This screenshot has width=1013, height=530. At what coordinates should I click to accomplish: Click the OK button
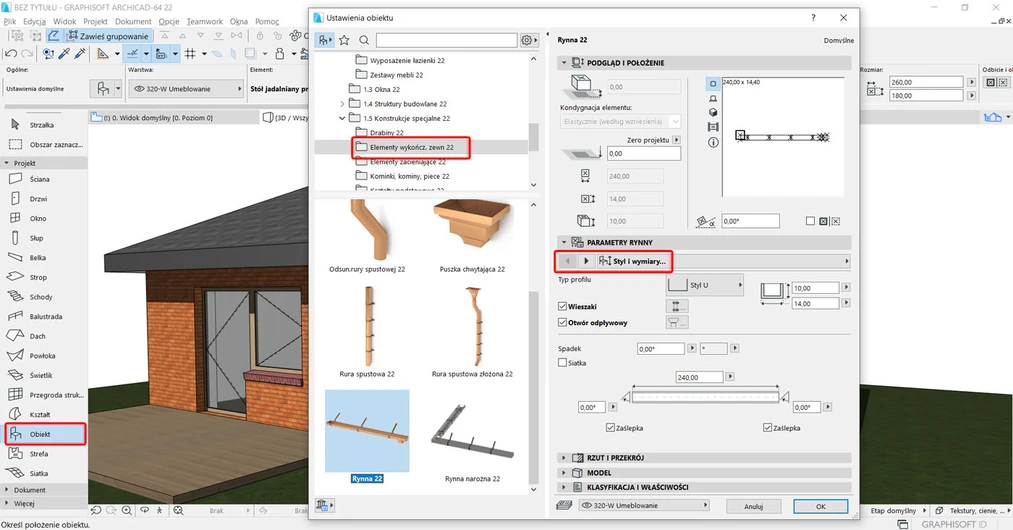820,506
